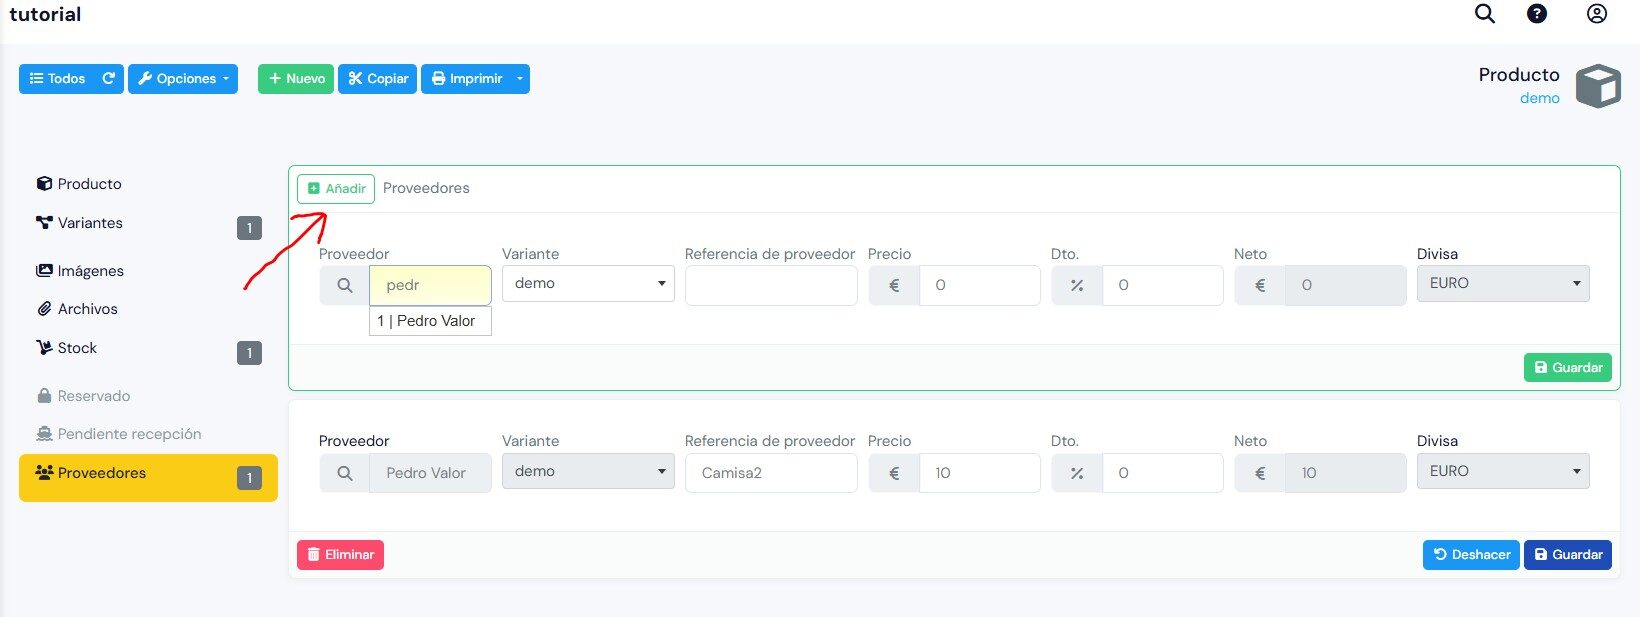
Task: Click the green Añadir button
Action: tap(336, 189)
